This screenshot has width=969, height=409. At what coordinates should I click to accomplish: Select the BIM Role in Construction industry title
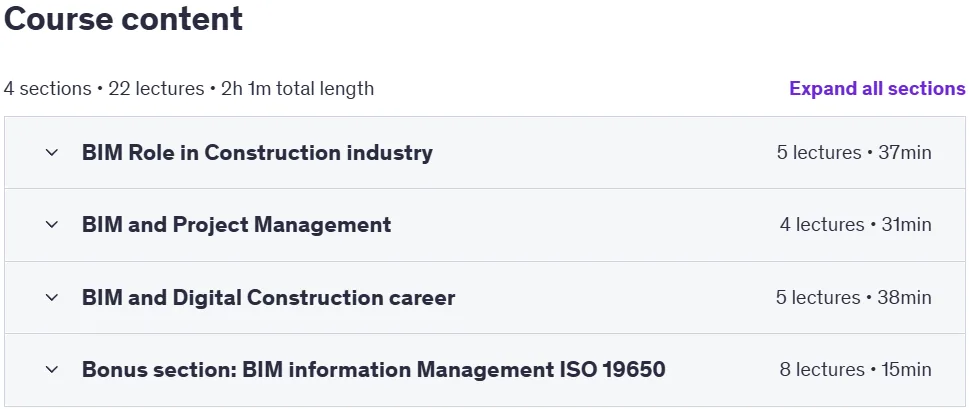pyautogui.click(x=257, y=152)
